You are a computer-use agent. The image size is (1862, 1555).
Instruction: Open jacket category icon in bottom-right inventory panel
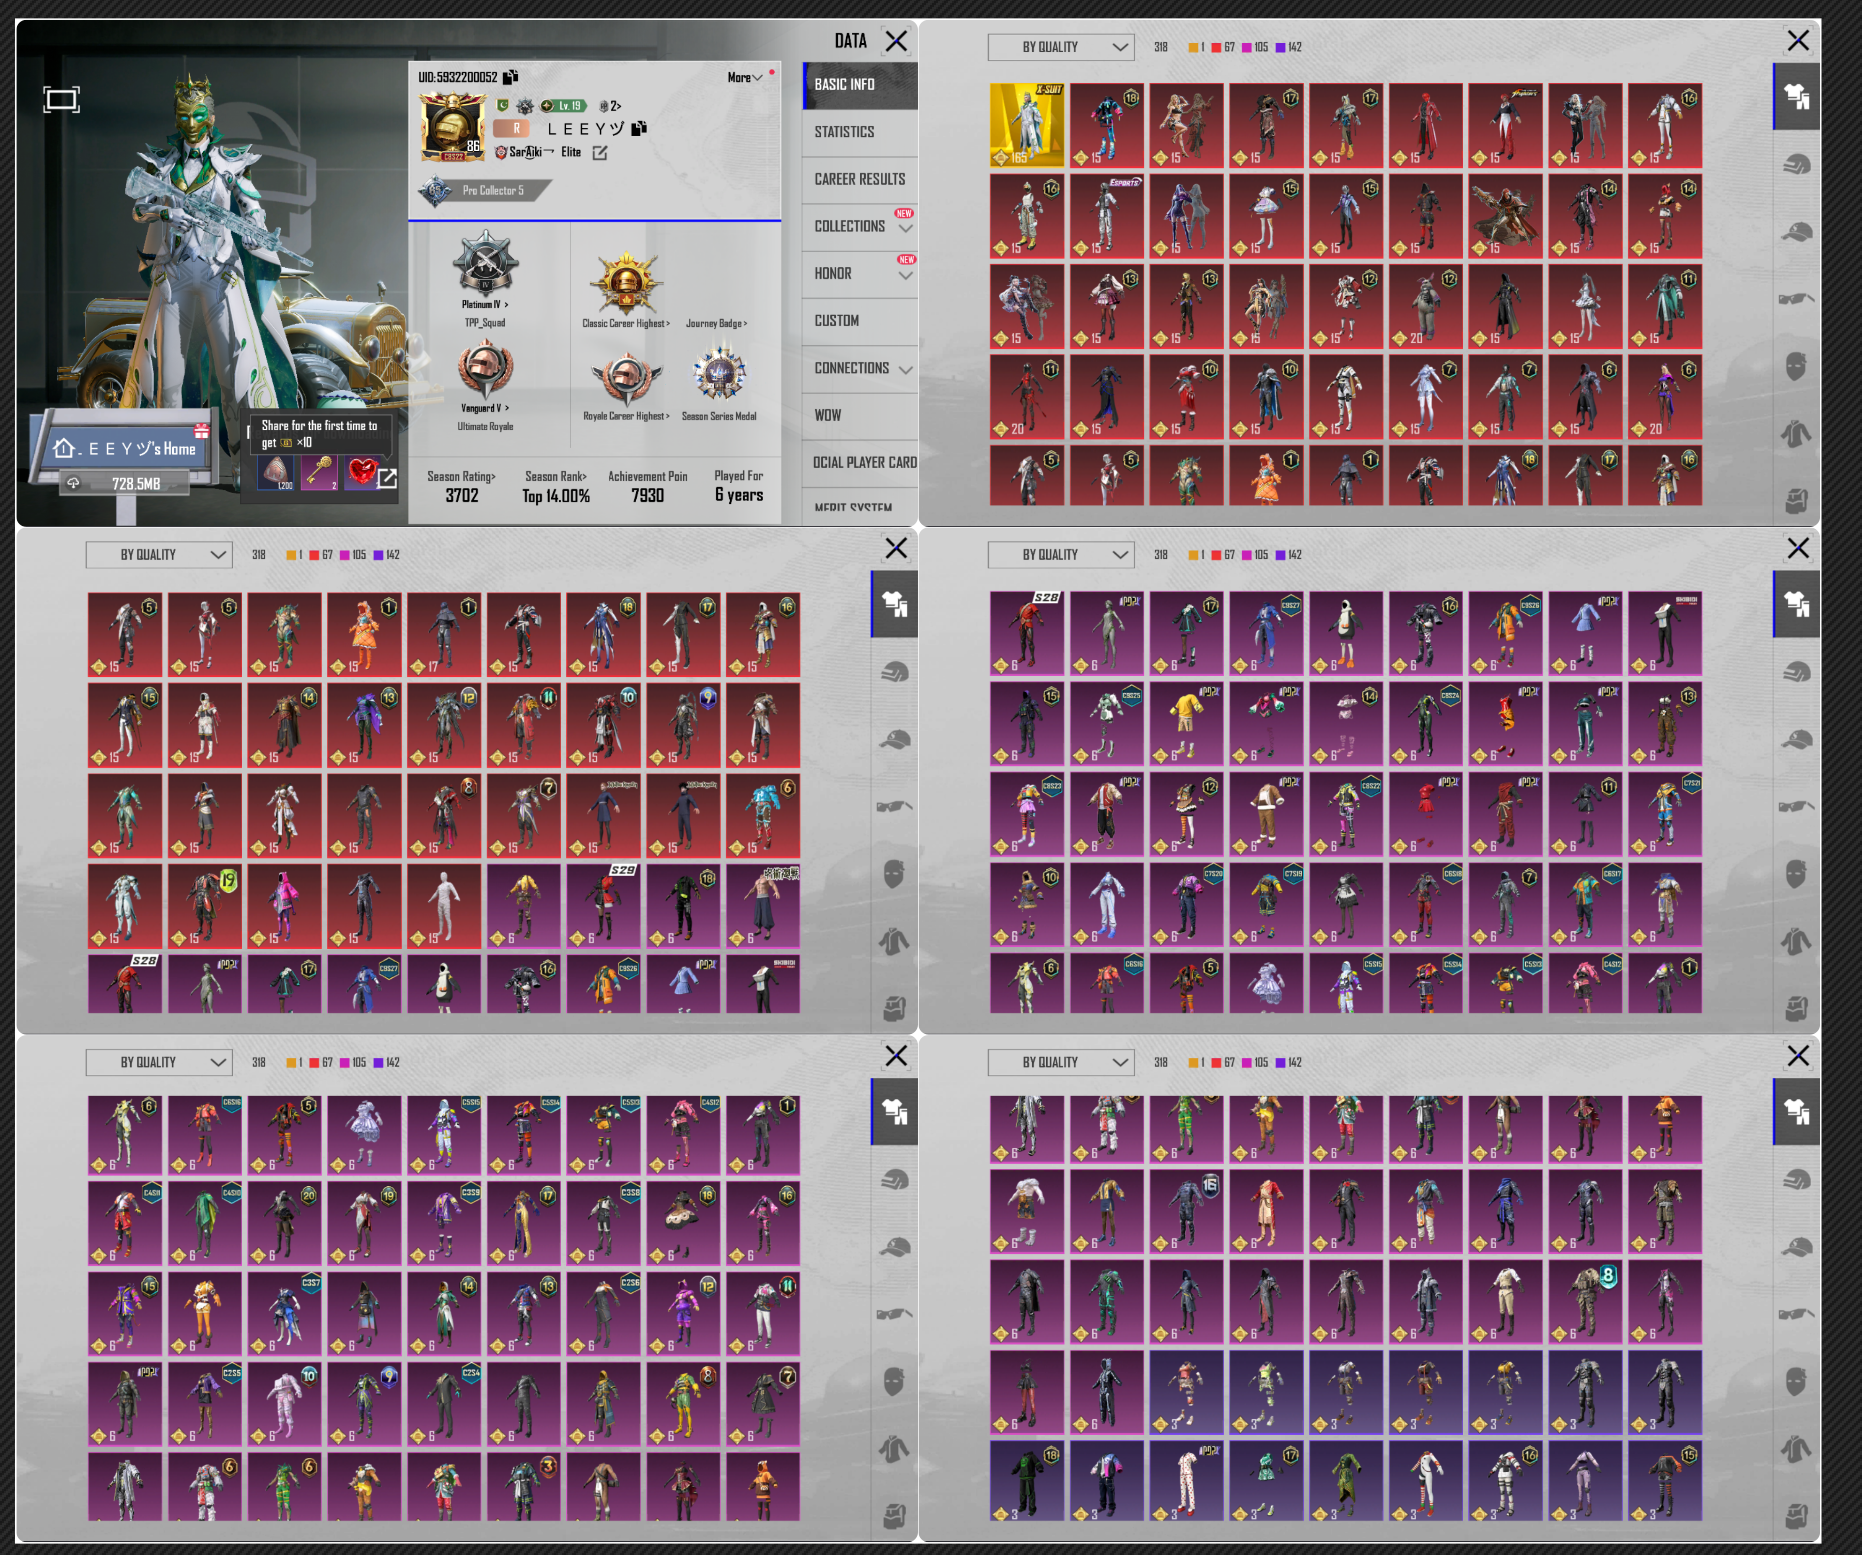pyautogui.click(x=1797, y=1449)
